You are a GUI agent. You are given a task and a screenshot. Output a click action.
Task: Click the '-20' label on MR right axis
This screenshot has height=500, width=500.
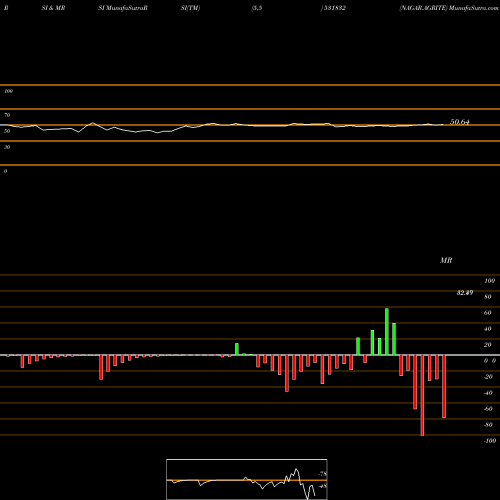[488, 377]
